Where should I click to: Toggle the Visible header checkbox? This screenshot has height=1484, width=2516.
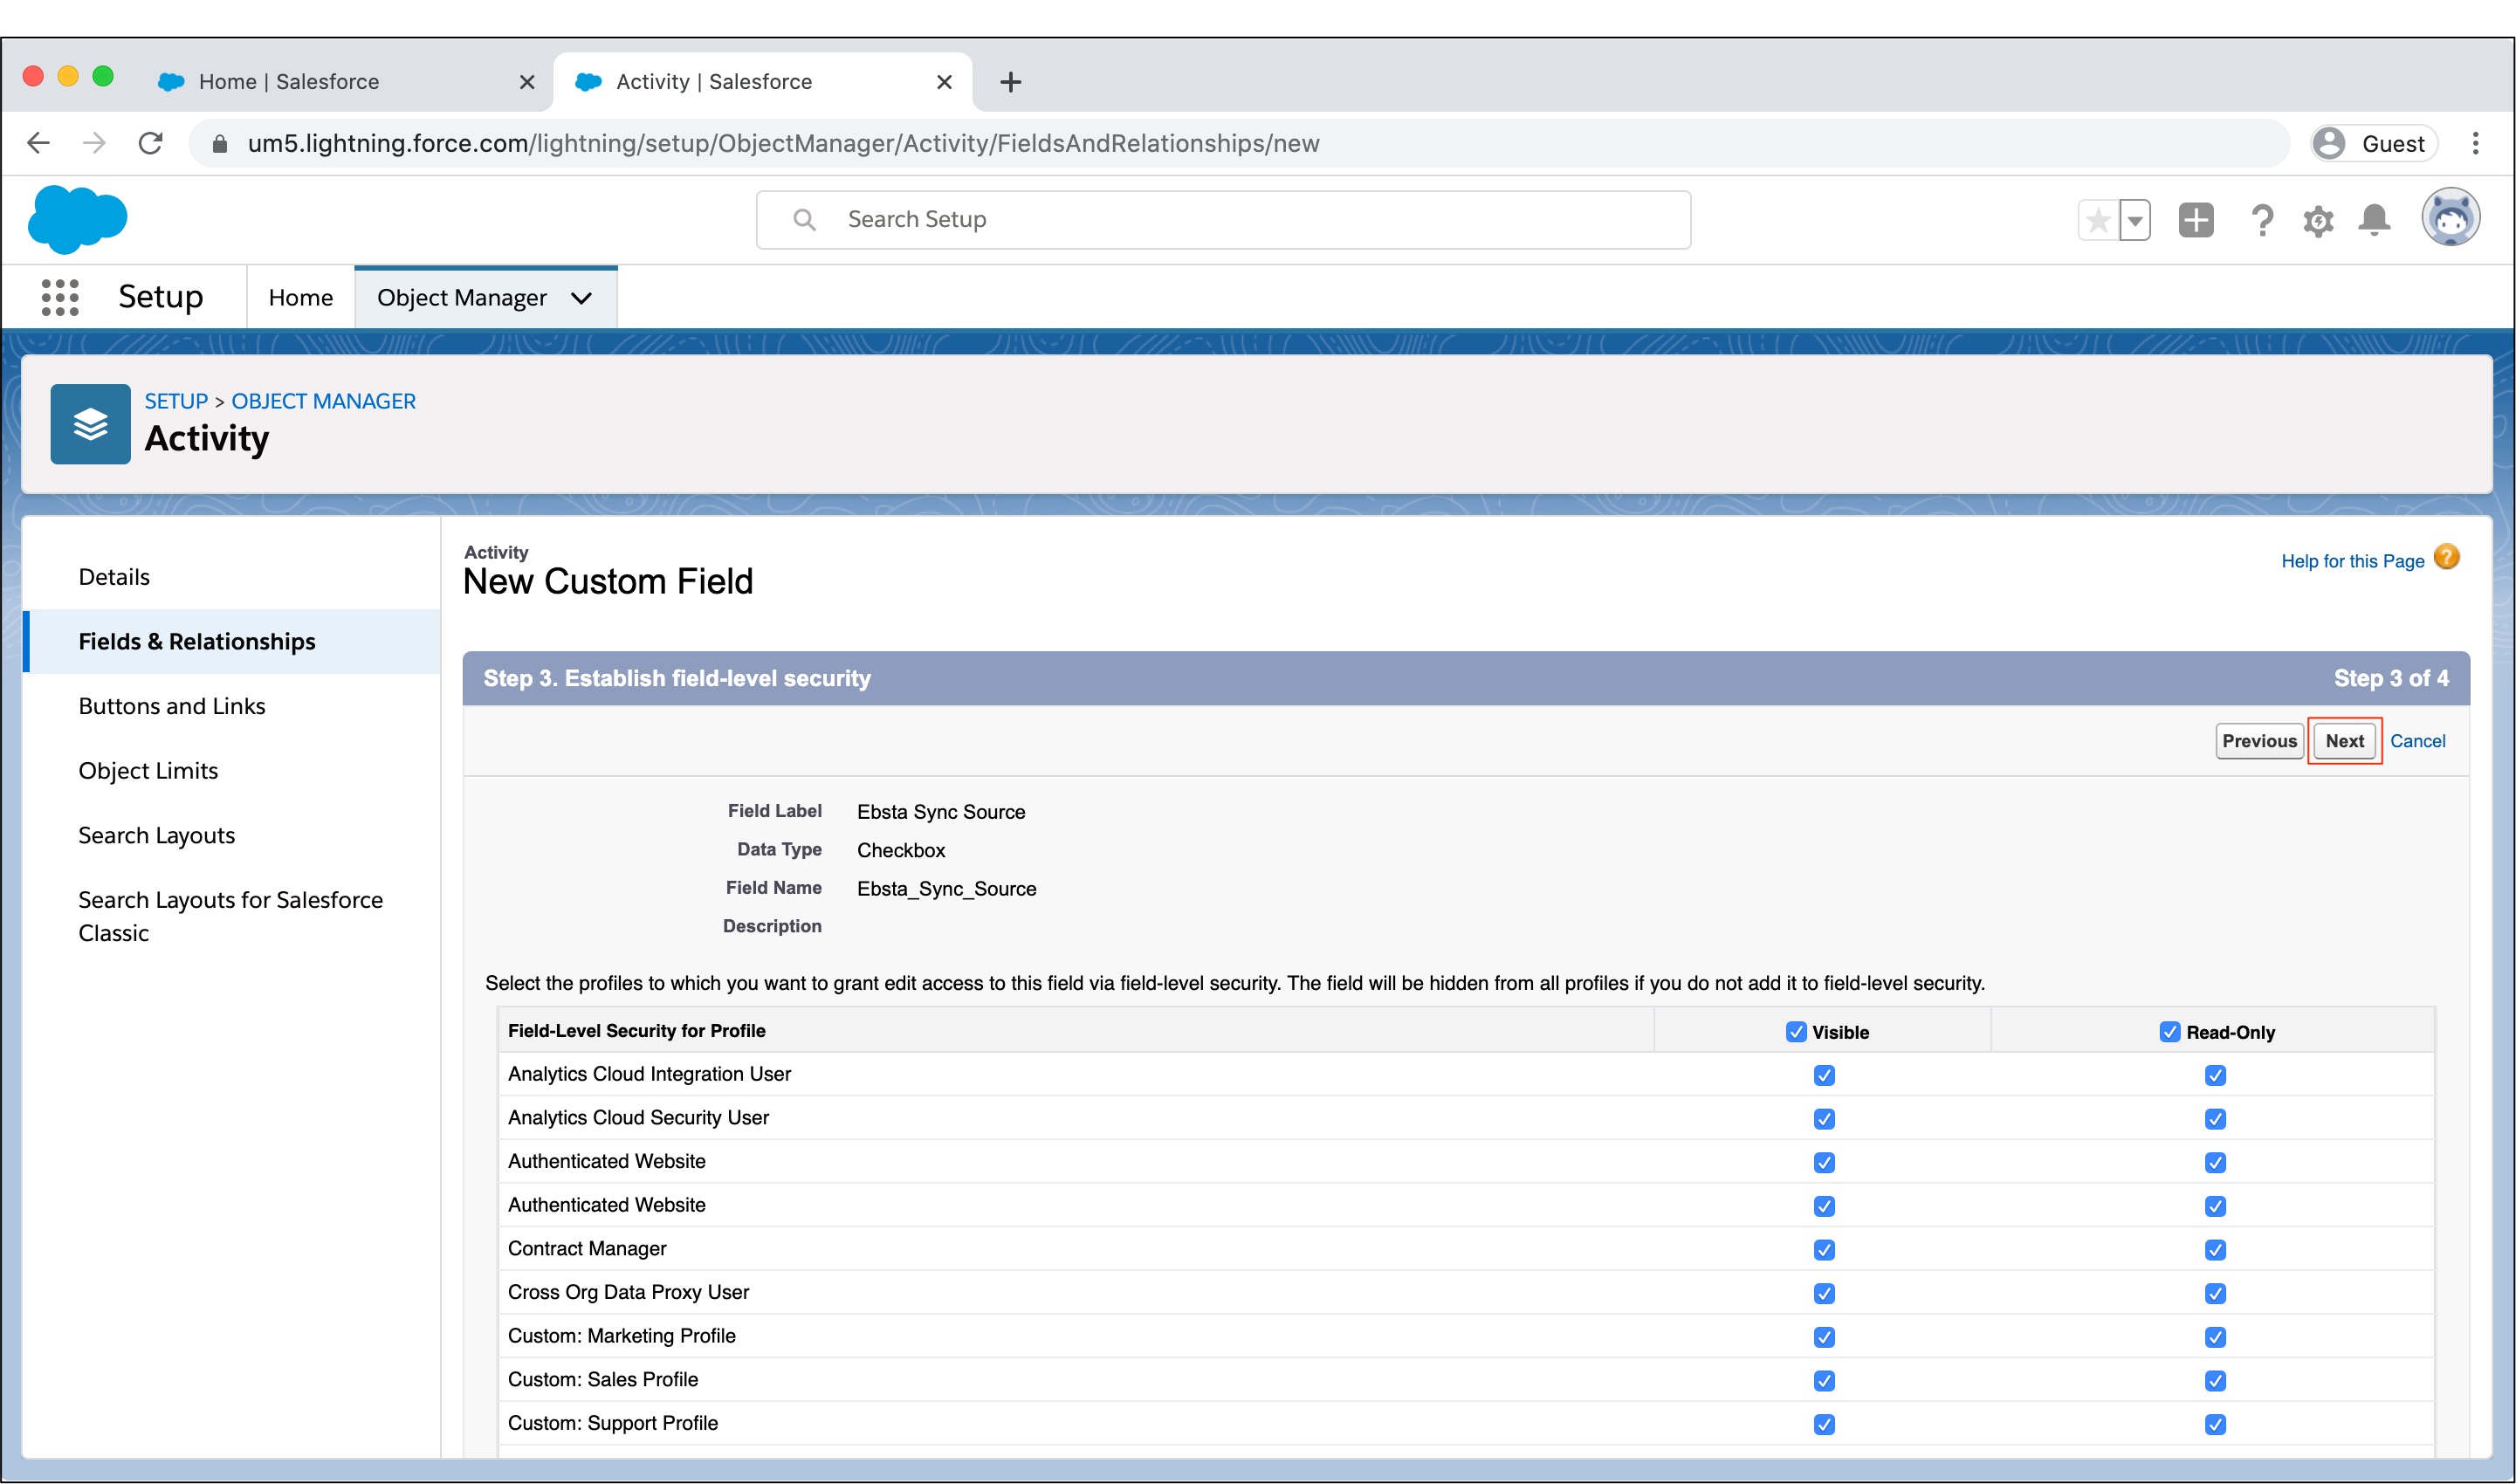tap(1796, 1032)
